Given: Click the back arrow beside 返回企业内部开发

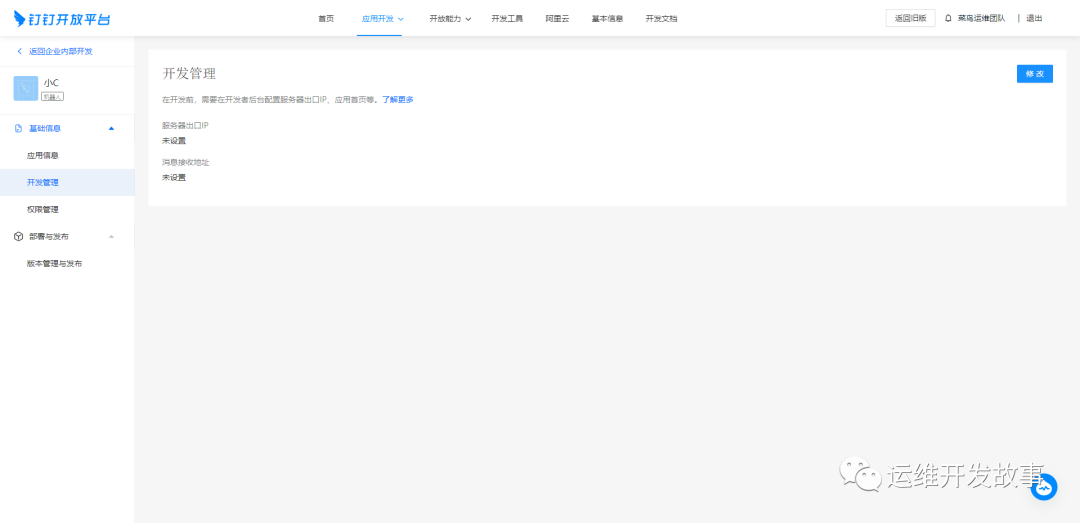Looking at the screenshot, I should click(19, 51).
